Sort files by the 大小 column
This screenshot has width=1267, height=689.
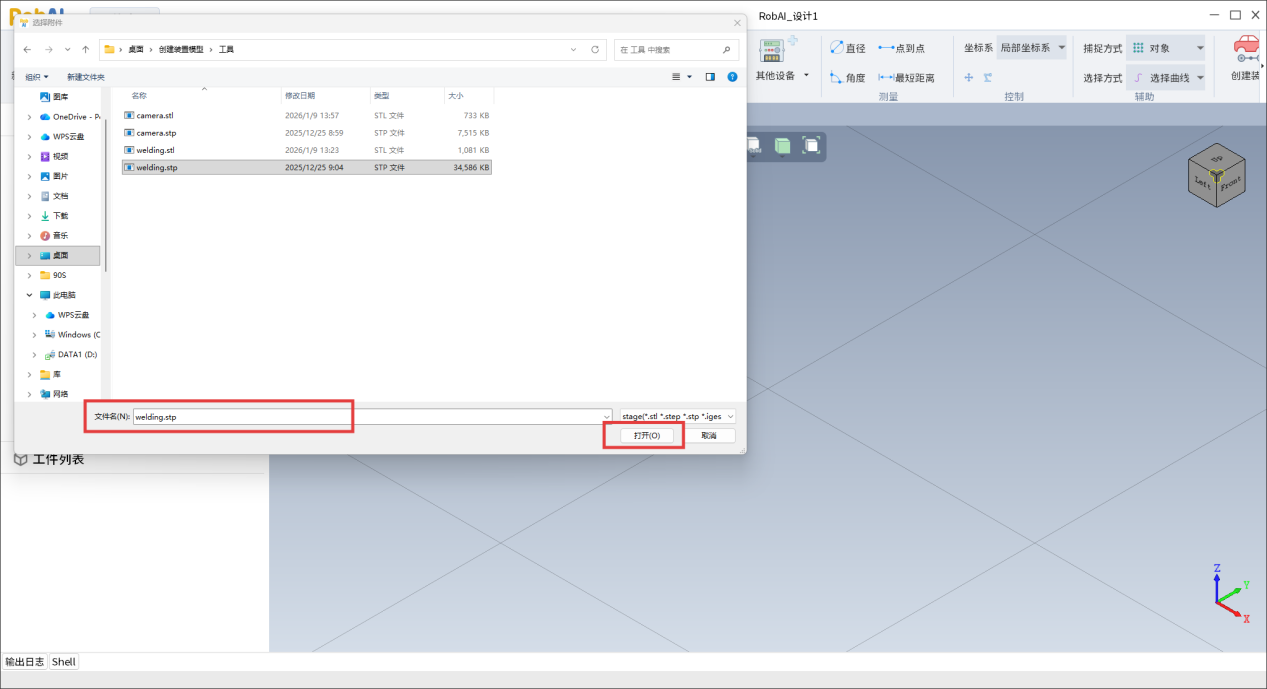(x=455, y=96)
